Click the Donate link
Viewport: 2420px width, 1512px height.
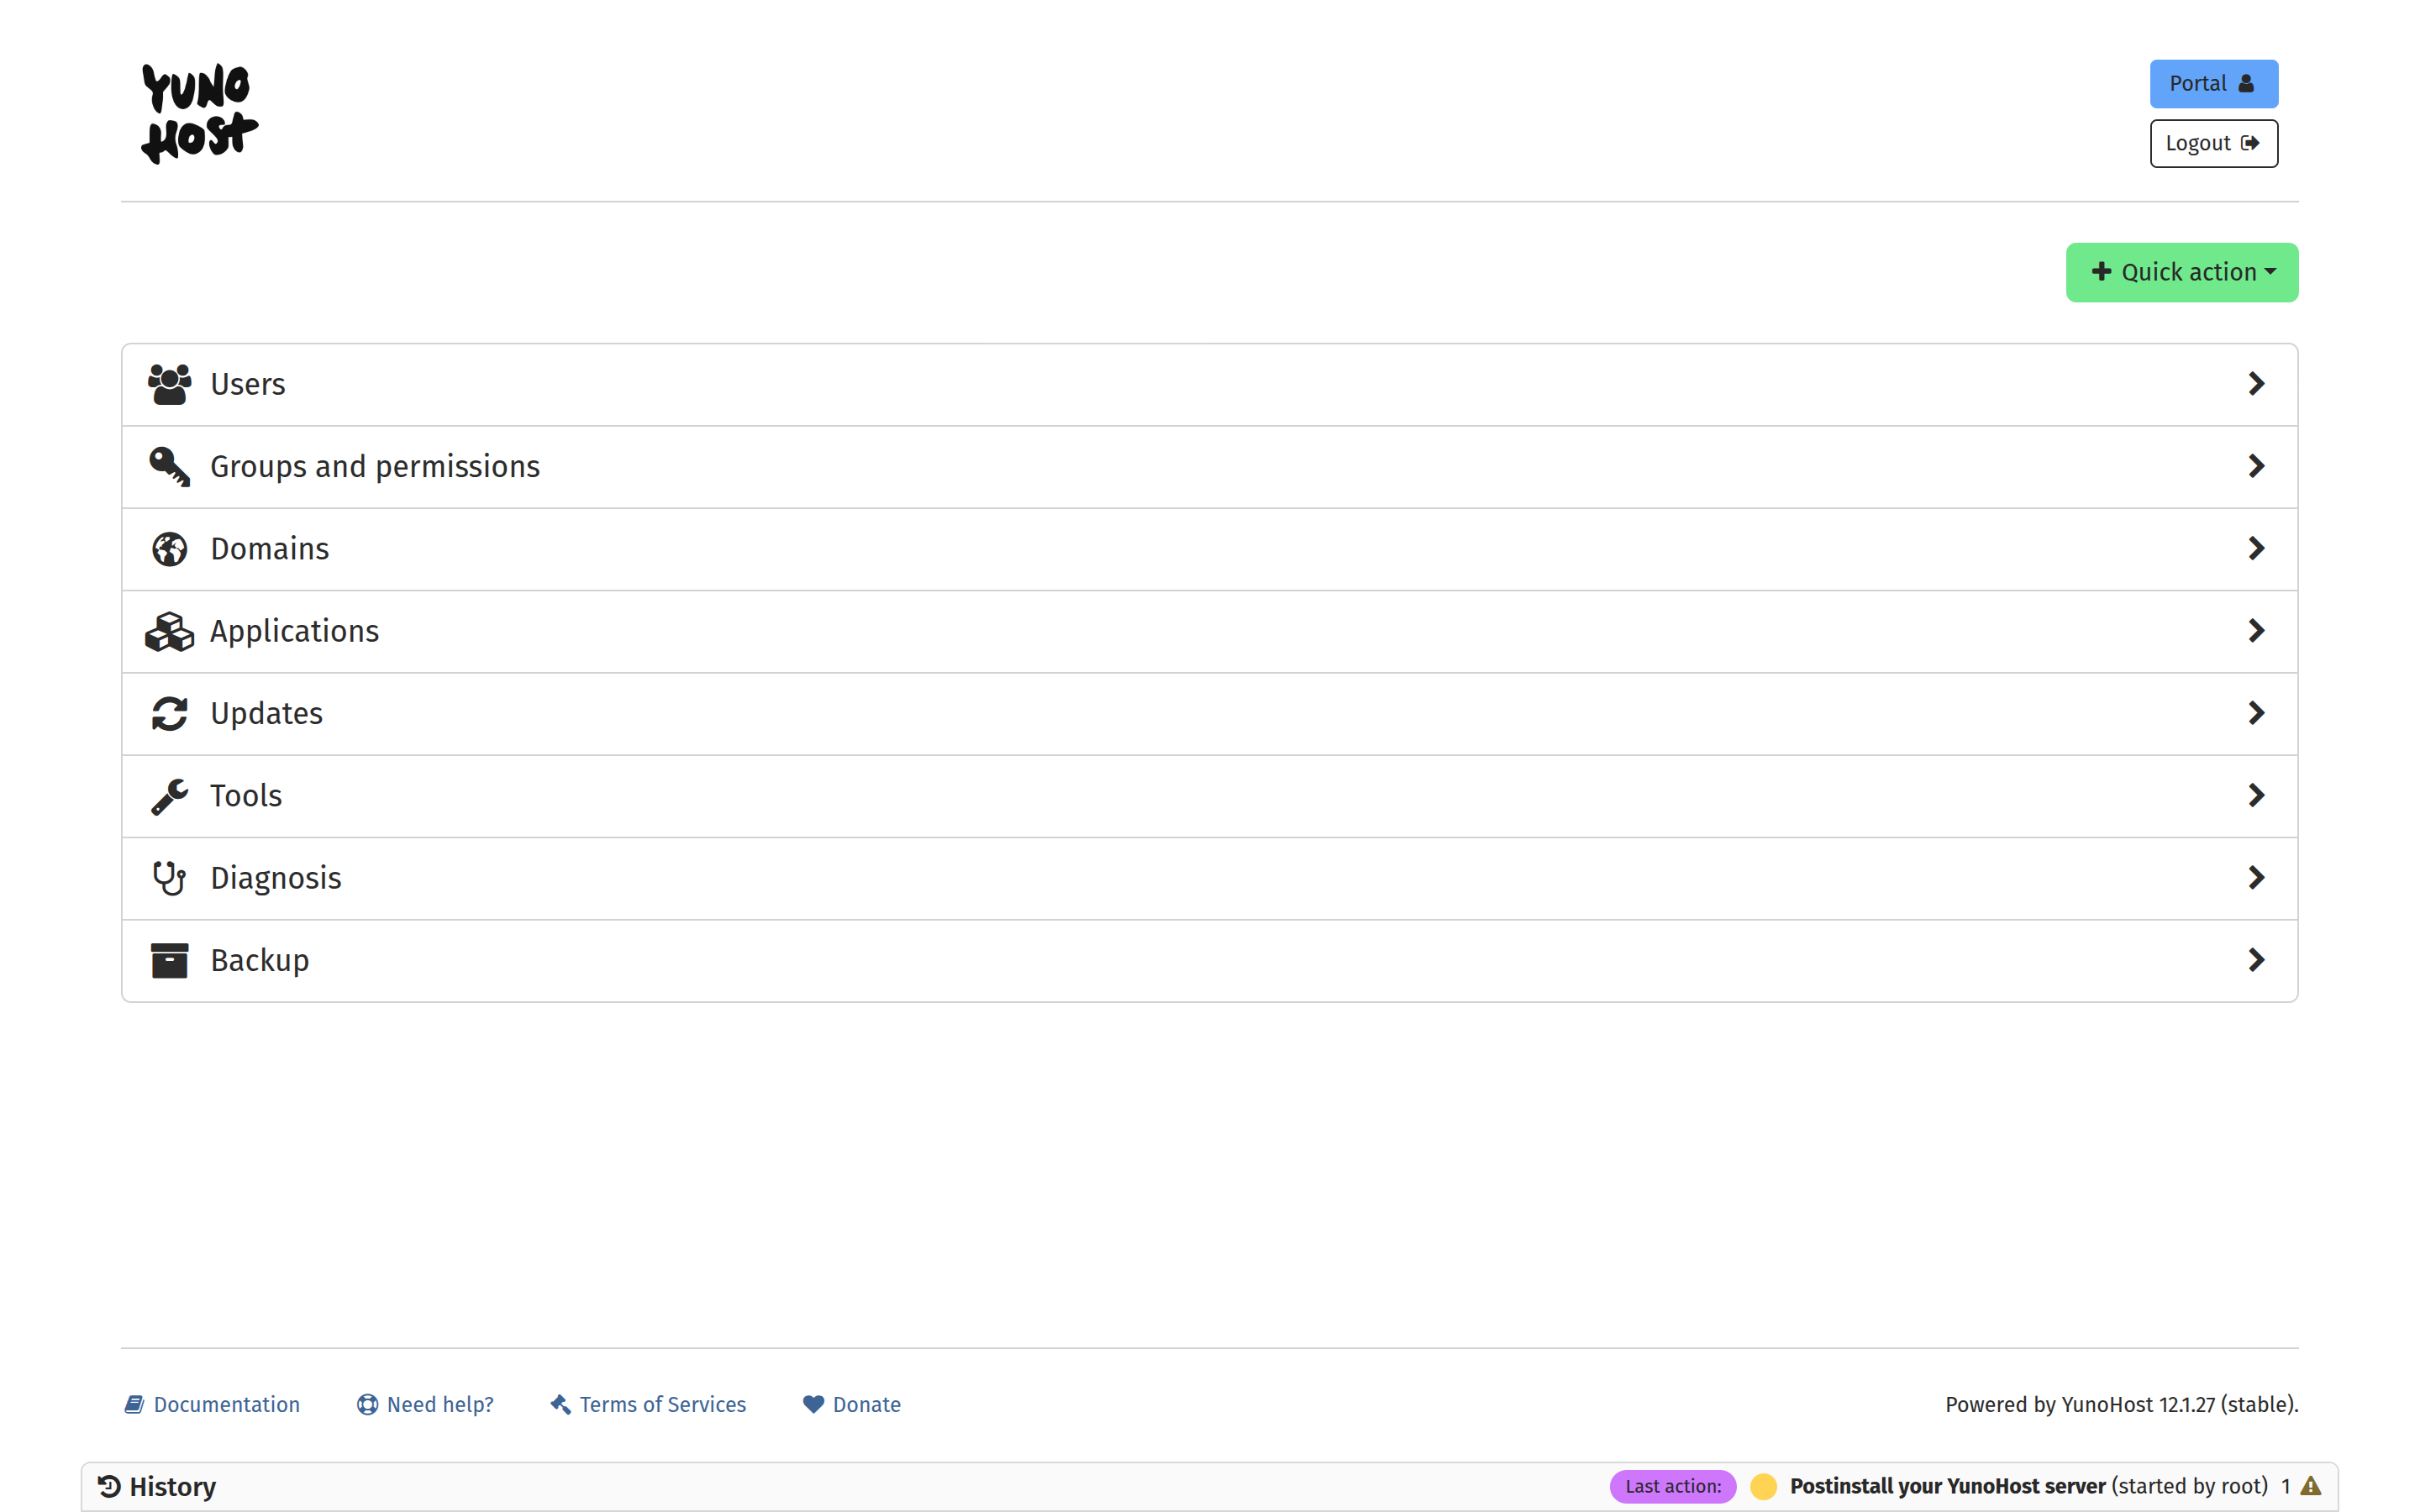(x=852, y=1404)
